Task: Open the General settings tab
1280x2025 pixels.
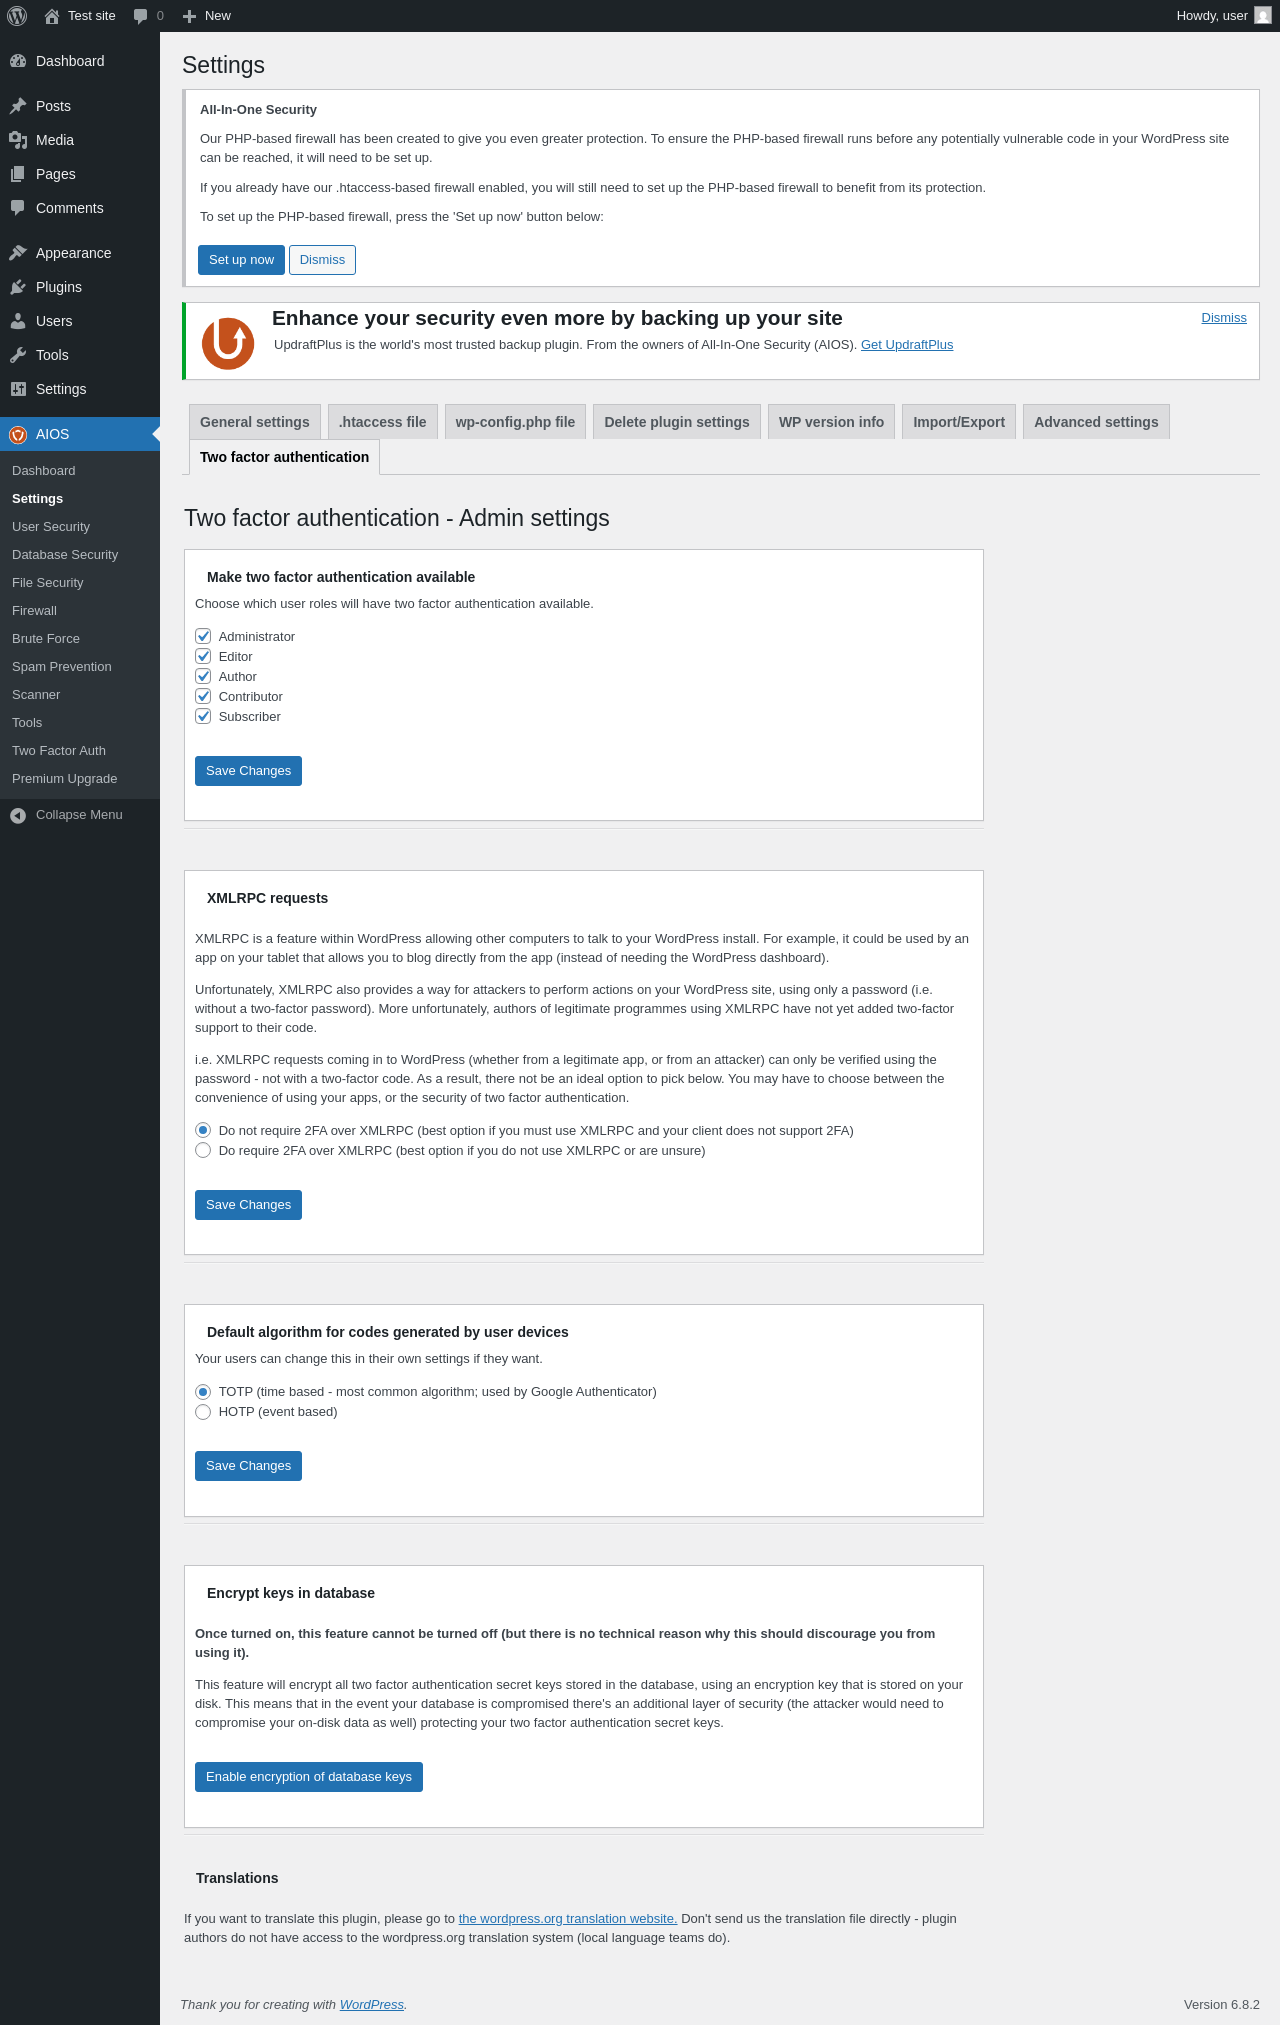Action: coord(255,422)
